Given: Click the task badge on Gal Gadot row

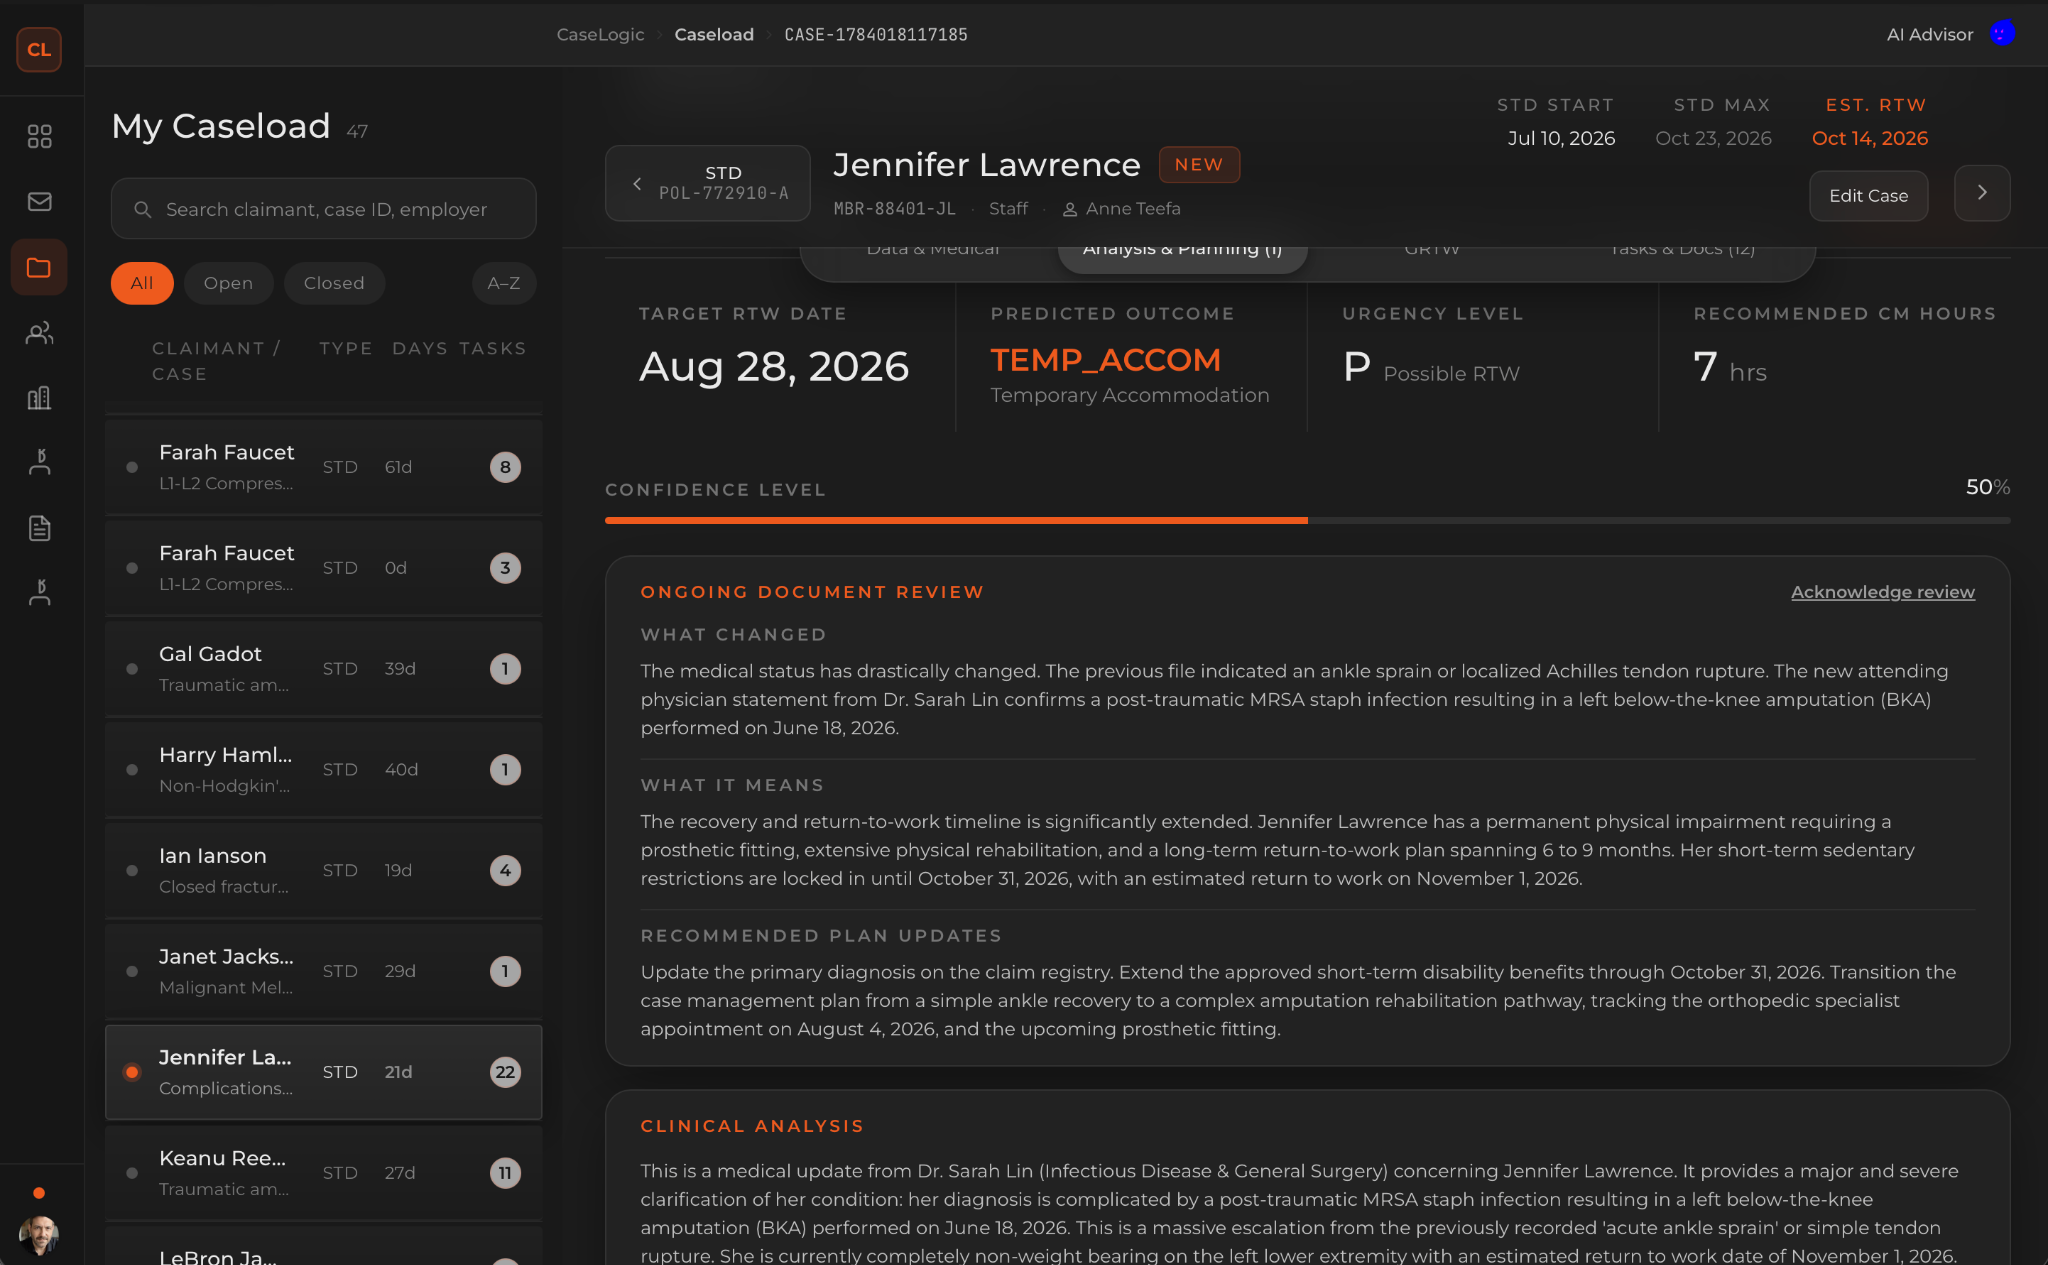Looking at the screenshot, I should 505,669.
